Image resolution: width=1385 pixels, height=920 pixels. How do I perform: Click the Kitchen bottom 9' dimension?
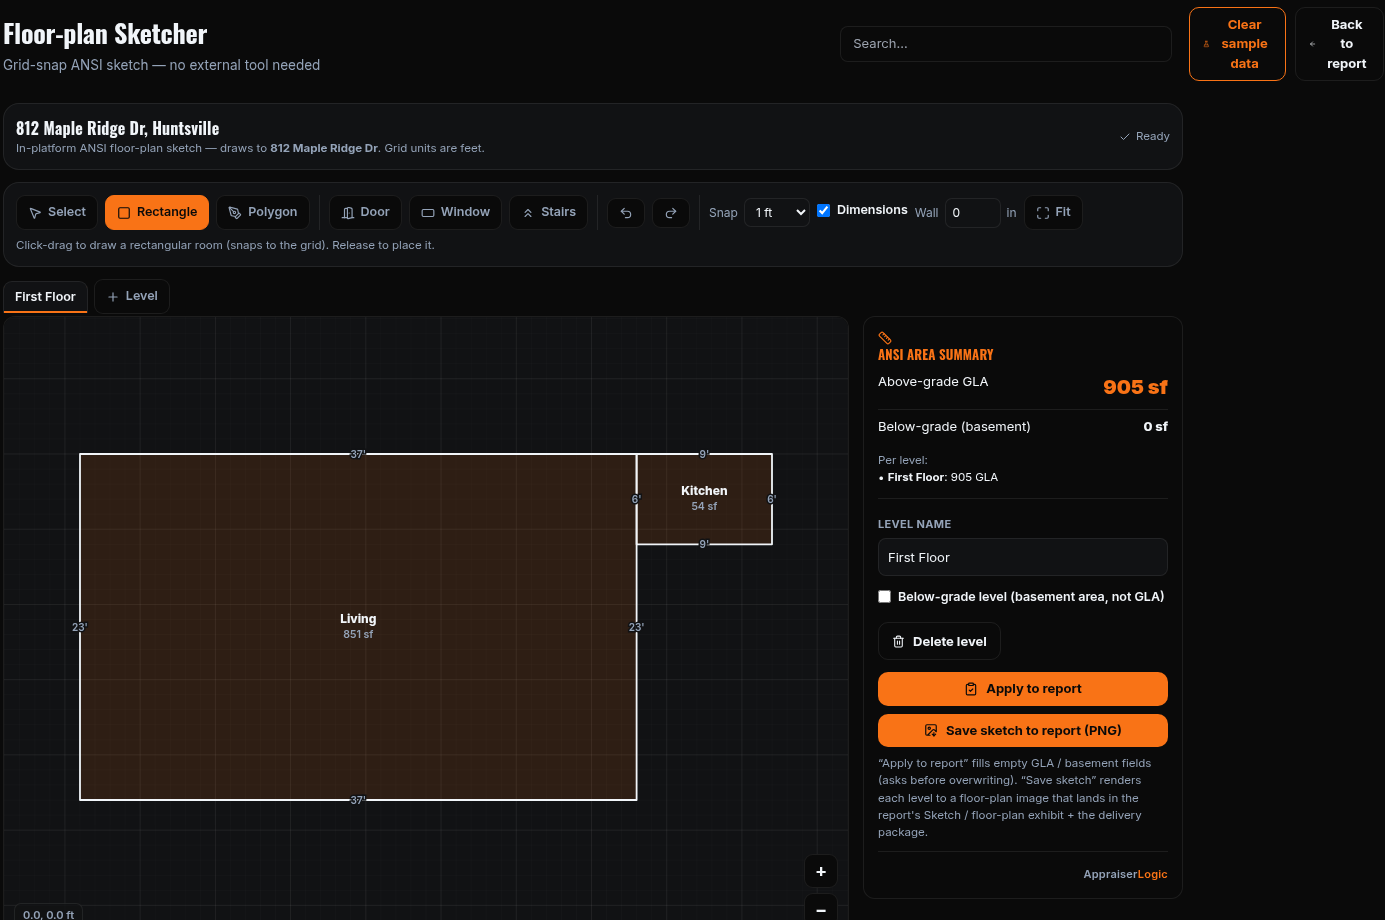click(x=704, y=544)
